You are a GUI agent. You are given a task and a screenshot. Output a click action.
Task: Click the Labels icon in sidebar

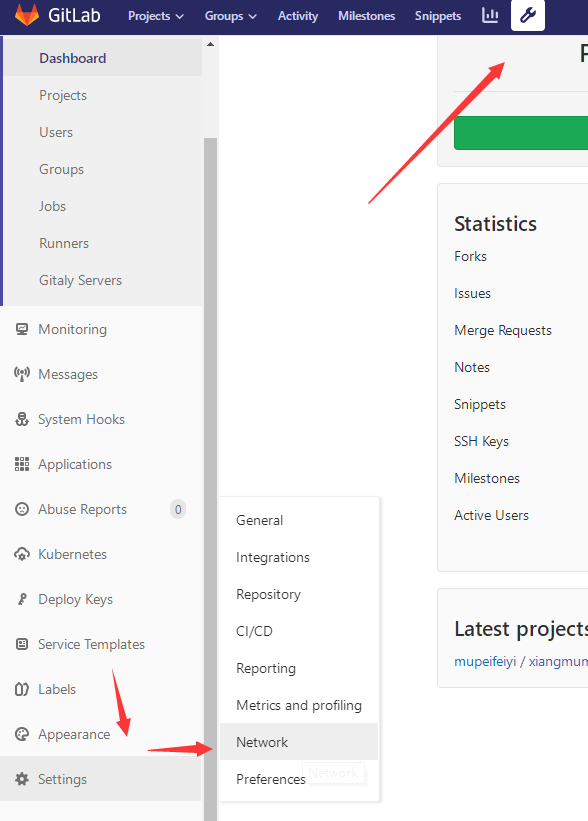[x=21, y=689]
